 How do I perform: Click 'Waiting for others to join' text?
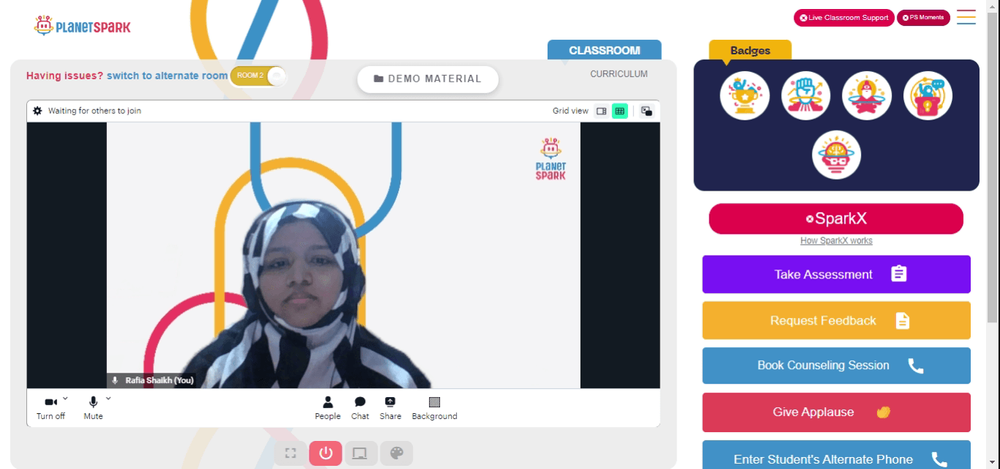(x=94, y=111)
